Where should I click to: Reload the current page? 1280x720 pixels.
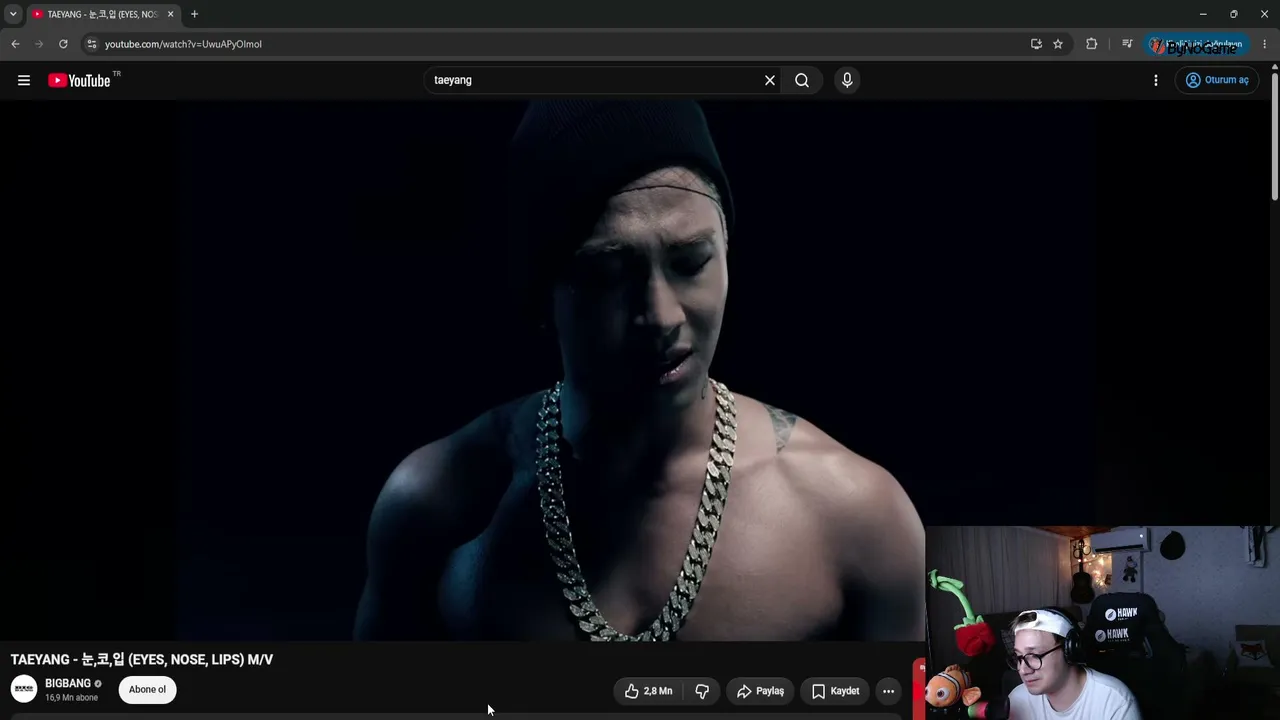pyautogui.click(x=63, y=44)
